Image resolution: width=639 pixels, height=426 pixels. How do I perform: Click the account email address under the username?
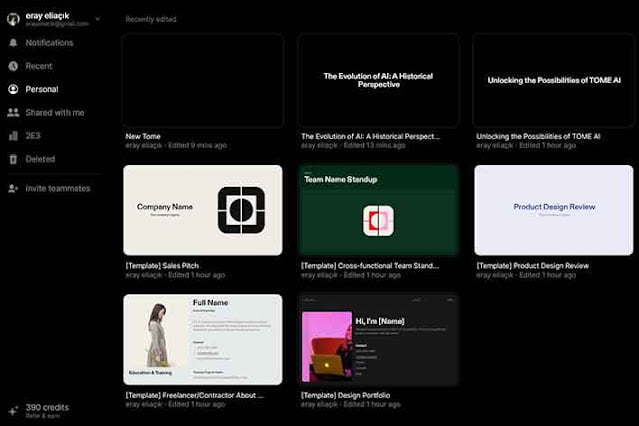pyautogui.click(x=57, y=24)
